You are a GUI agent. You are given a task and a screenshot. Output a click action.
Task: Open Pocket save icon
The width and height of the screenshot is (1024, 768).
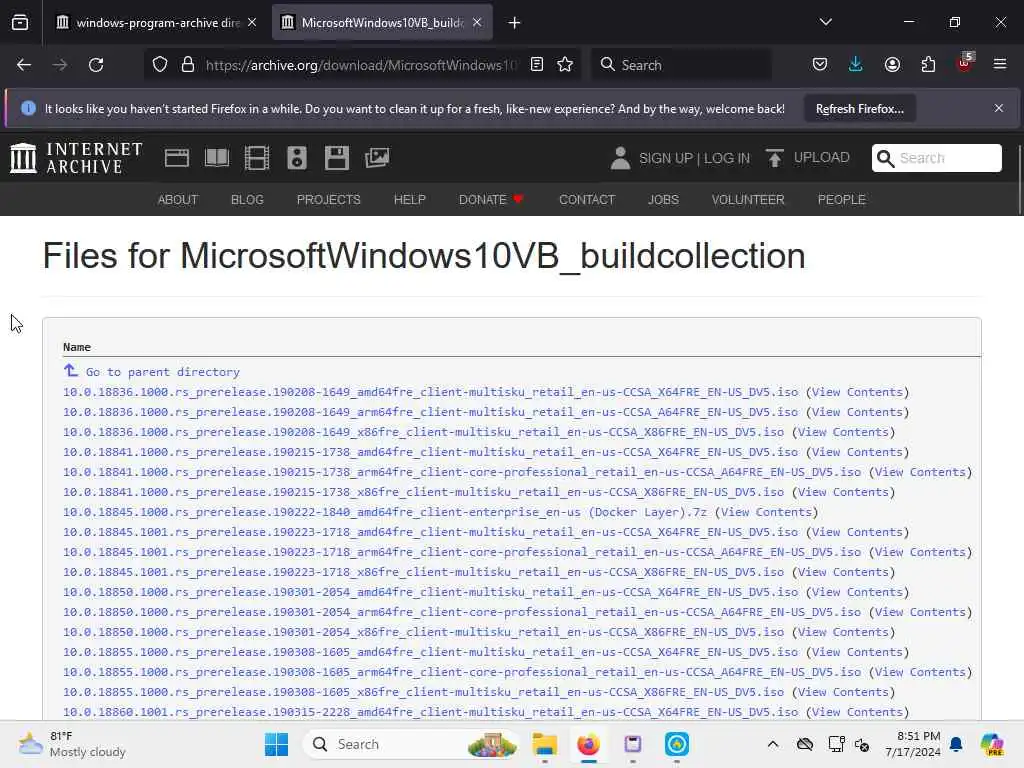pyautogui.click(x=820, y=65)
